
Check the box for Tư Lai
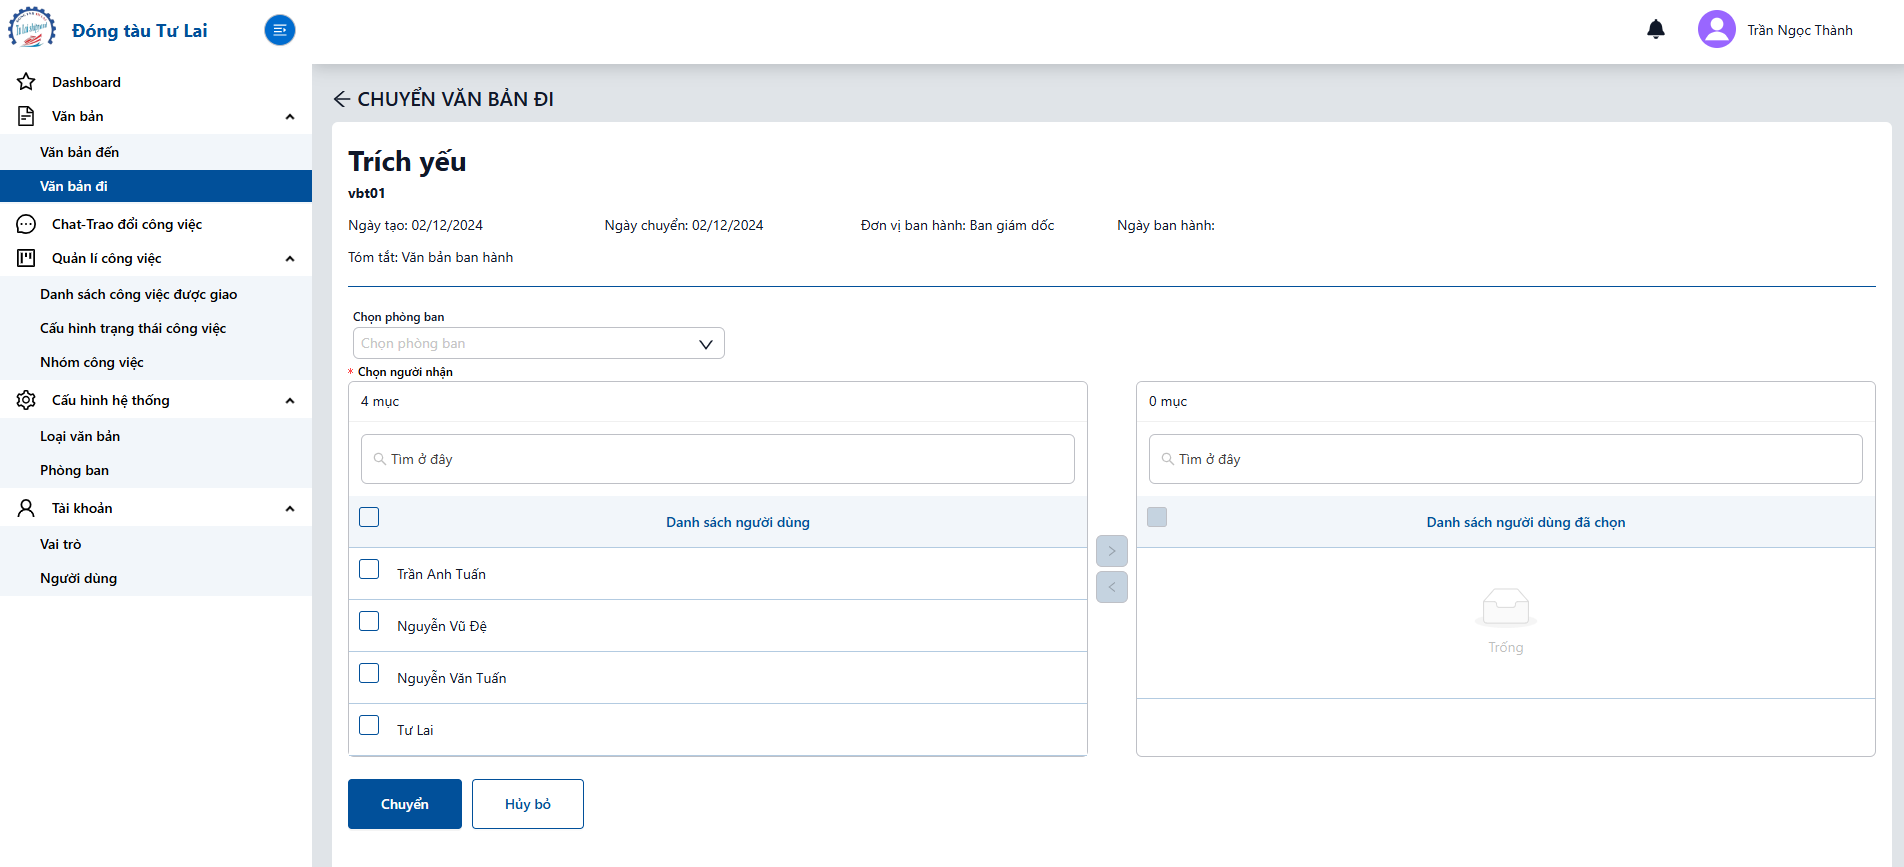coord(369,725)
